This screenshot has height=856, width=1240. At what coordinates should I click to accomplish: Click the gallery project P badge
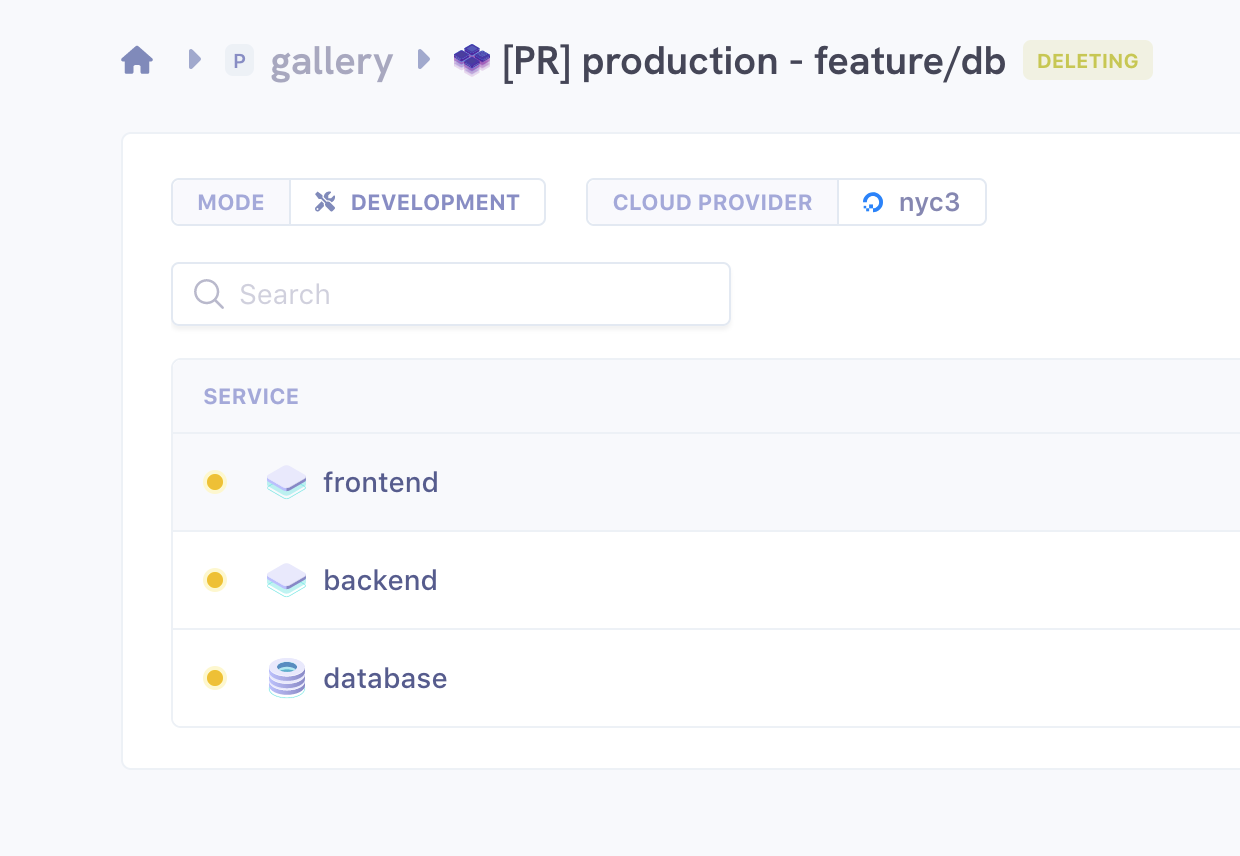tap(239, 61)
